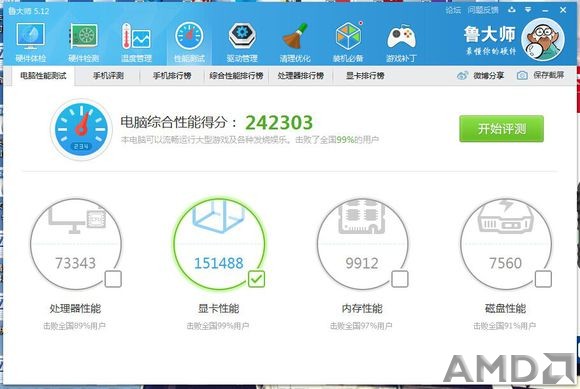Select the 显卡性能 GPU score circle
The width and height of the screenshot is (580, 389).
tap(219, 244)
